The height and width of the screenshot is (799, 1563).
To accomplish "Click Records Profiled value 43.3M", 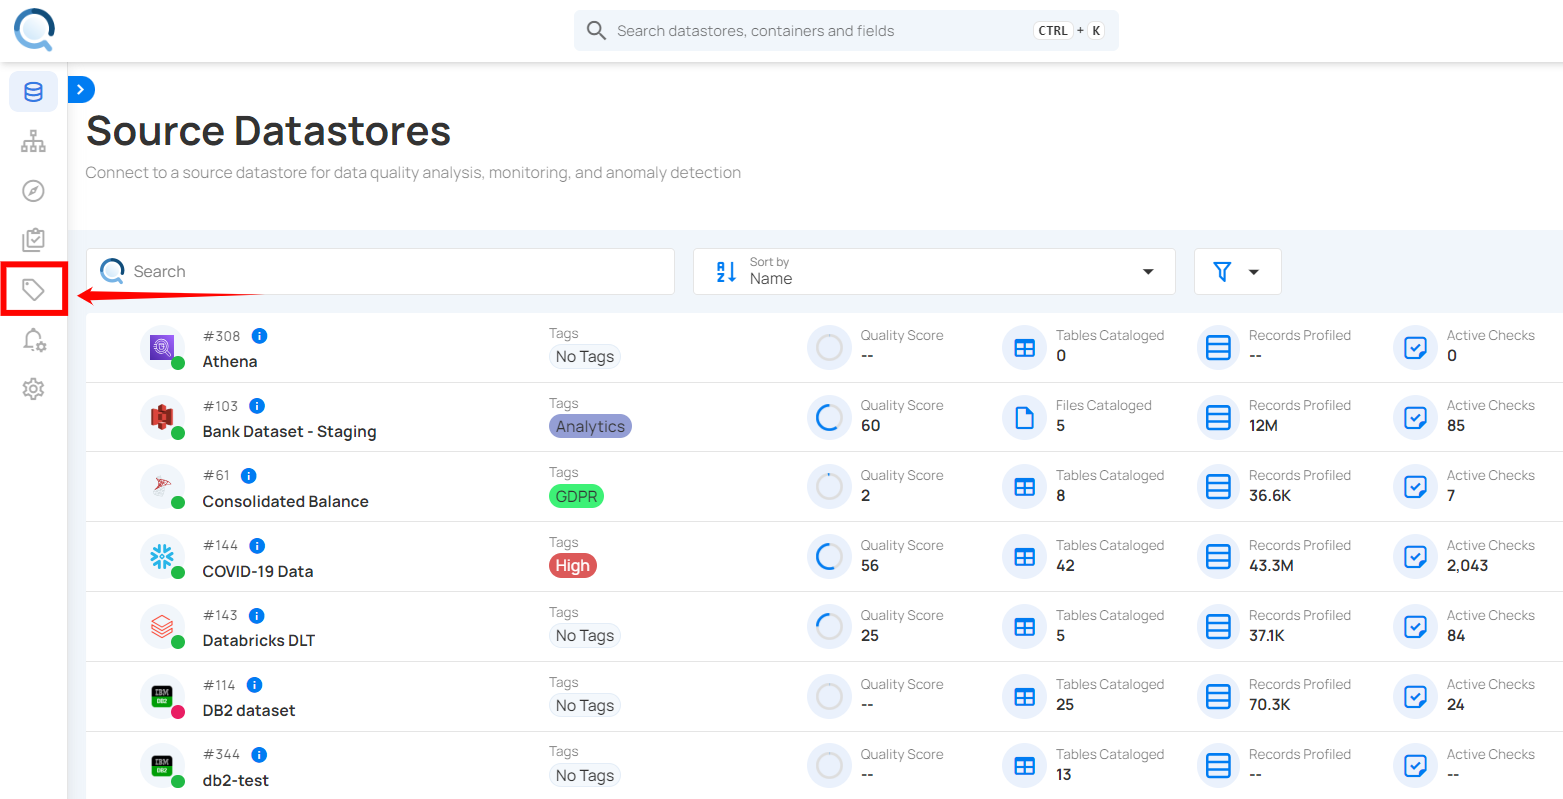I will point(1271,566).
